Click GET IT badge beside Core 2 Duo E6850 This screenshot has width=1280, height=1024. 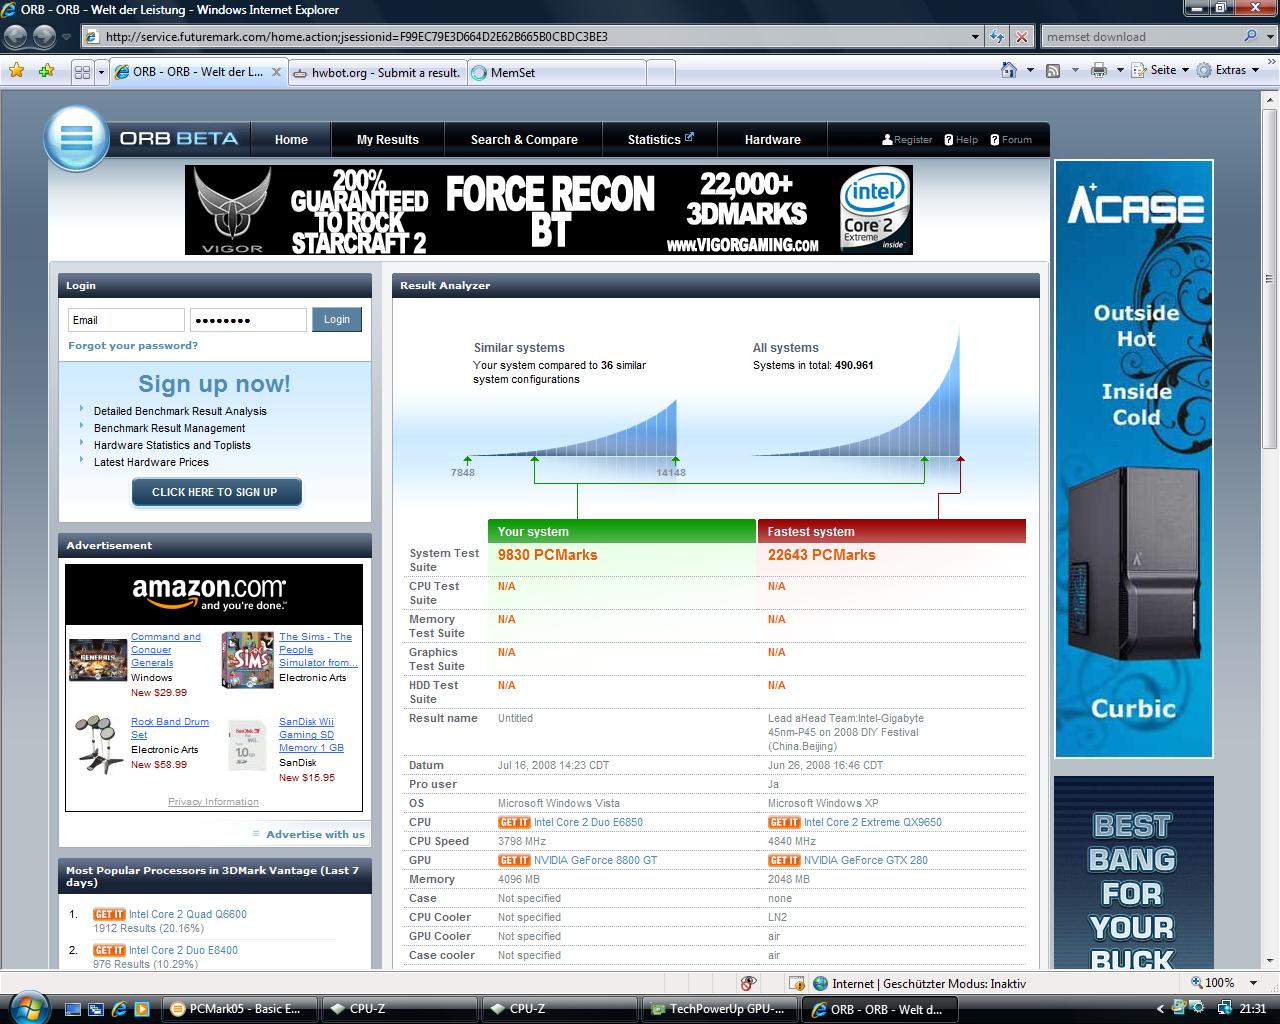[x=514, y=822]
